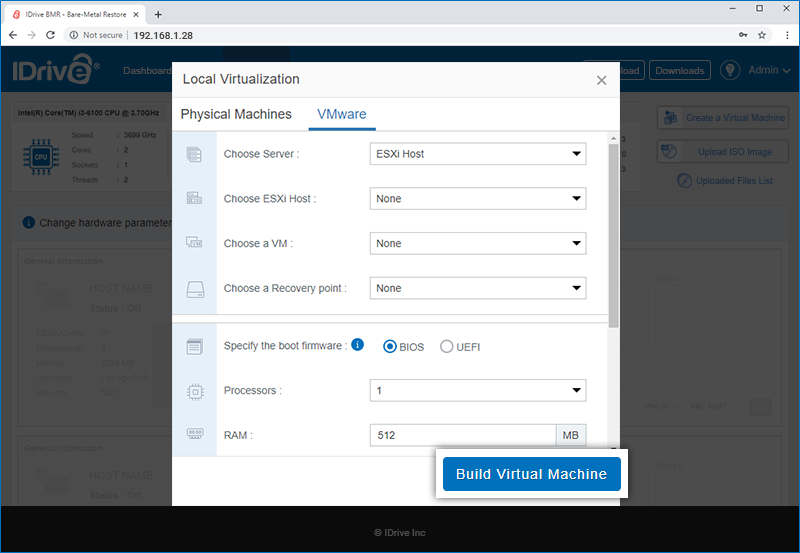Click the dialog's vertical scrollbar thumb
The image size is (800, 553).
click(x=613, y=236)
